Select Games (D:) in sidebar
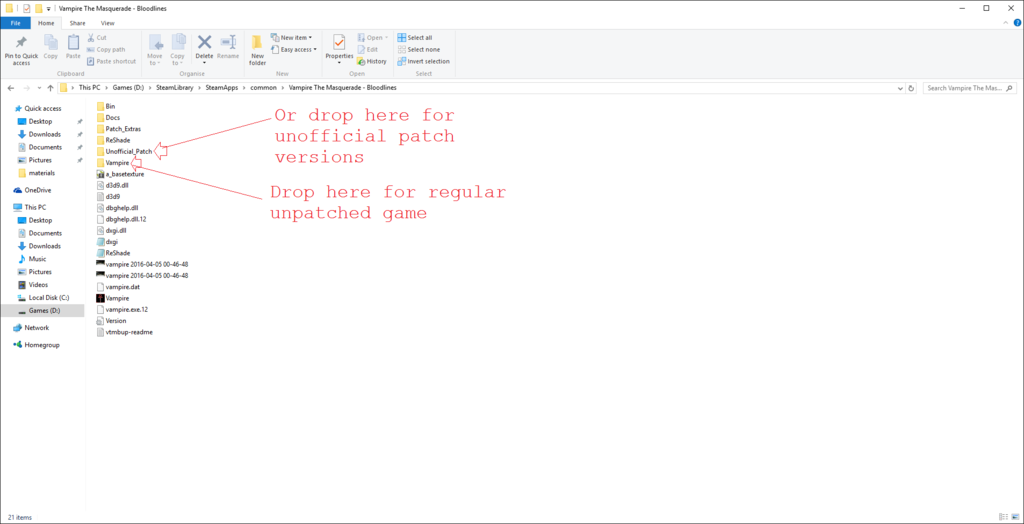This screenshot has width=1024, height=524. 42,310
